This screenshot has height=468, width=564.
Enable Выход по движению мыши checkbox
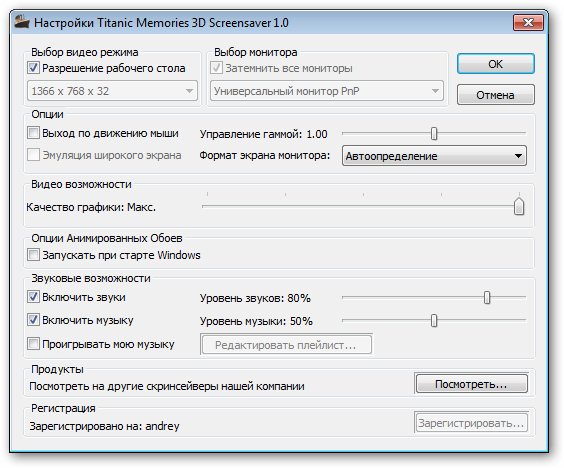coord(33,133)
